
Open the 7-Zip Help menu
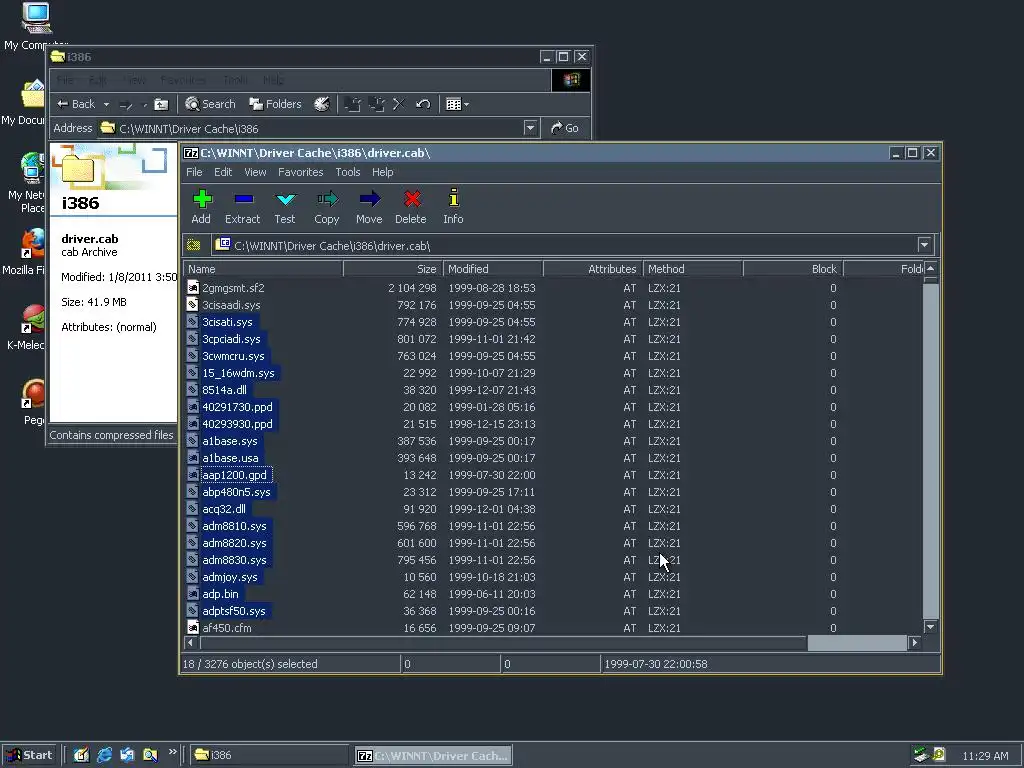click(x=383, y=172)
